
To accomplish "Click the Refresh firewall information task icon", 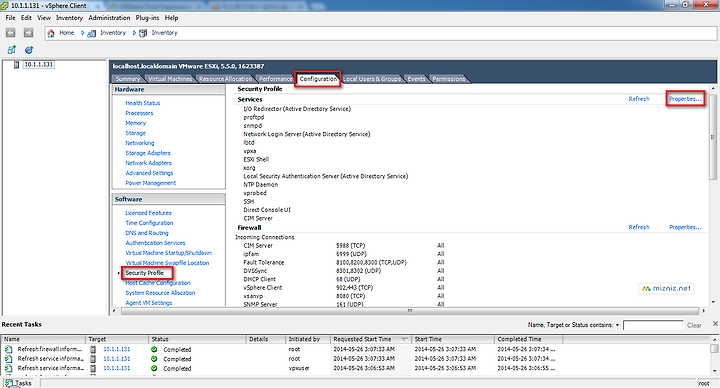I will click(9, 349).
